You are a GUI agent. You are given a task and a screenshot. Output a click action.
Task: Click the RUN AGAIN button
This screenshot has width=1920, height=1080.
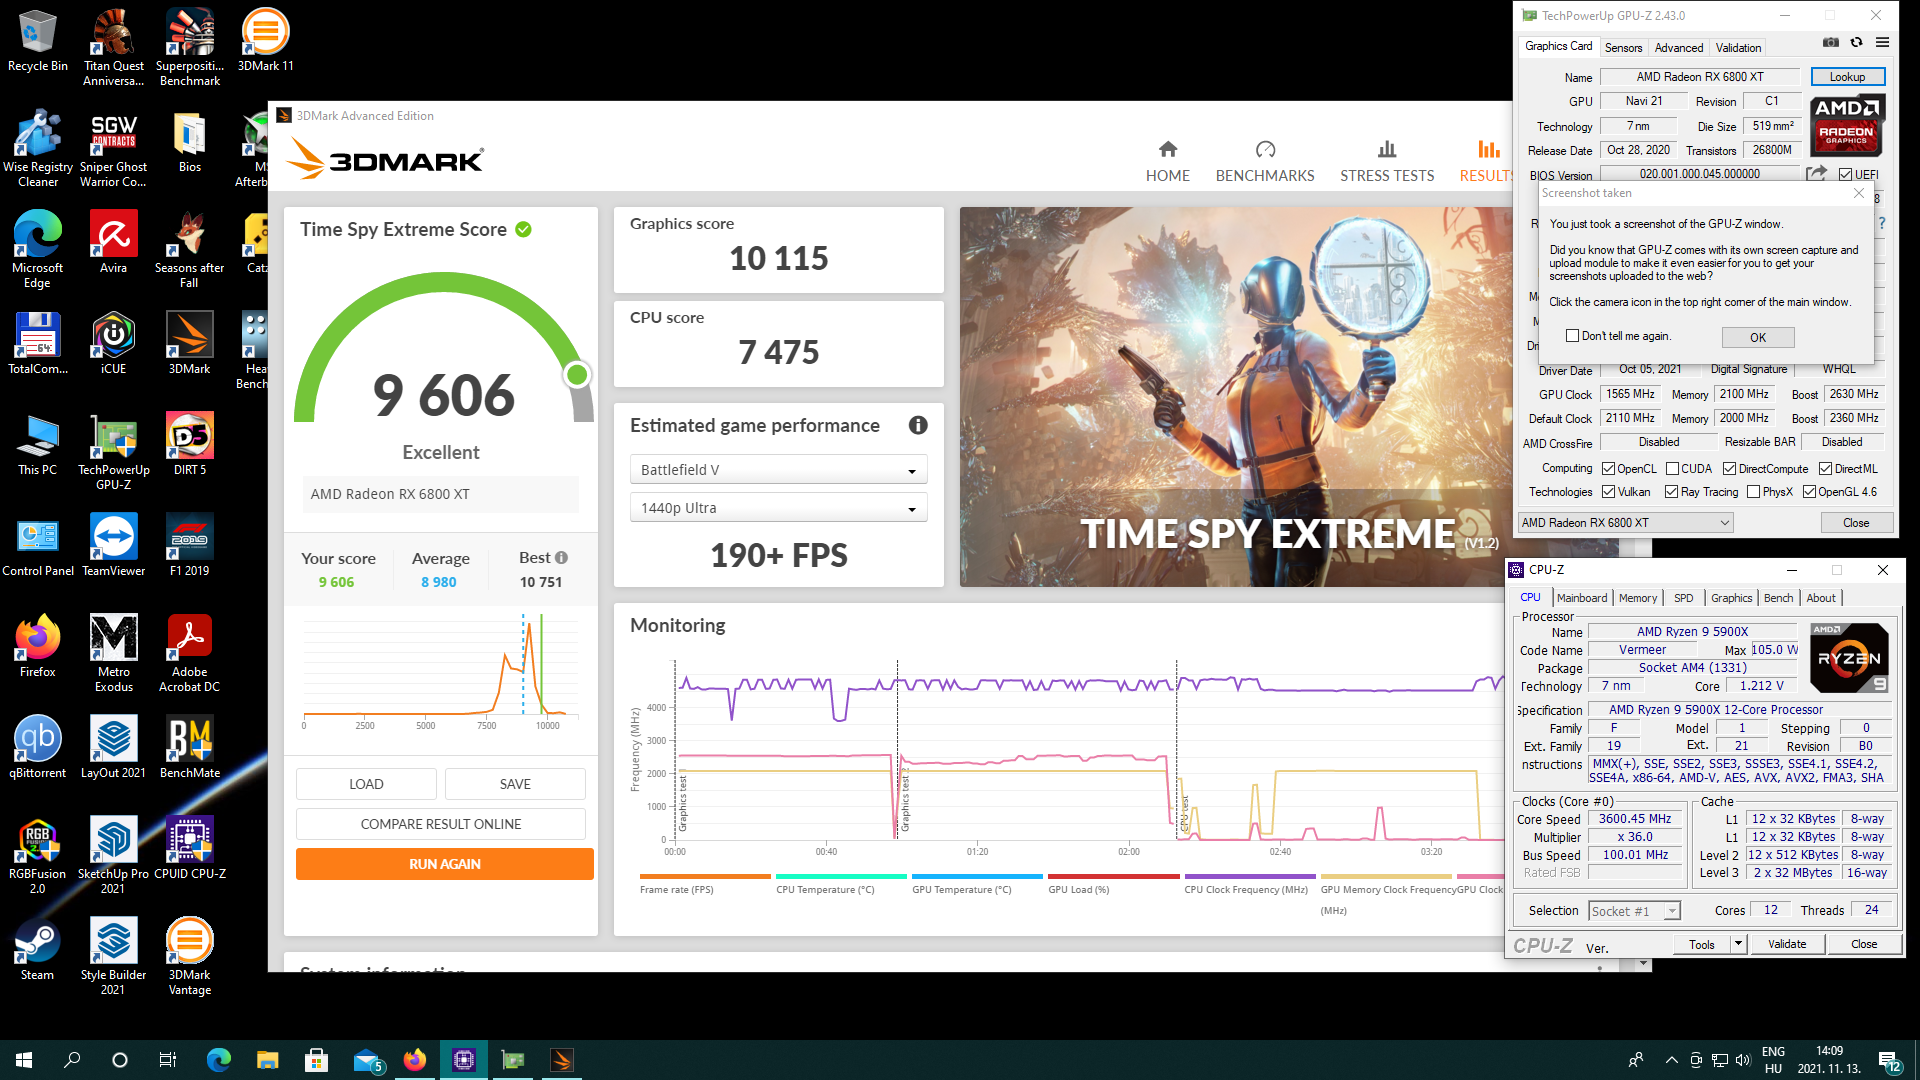click(x=444, y=864)
